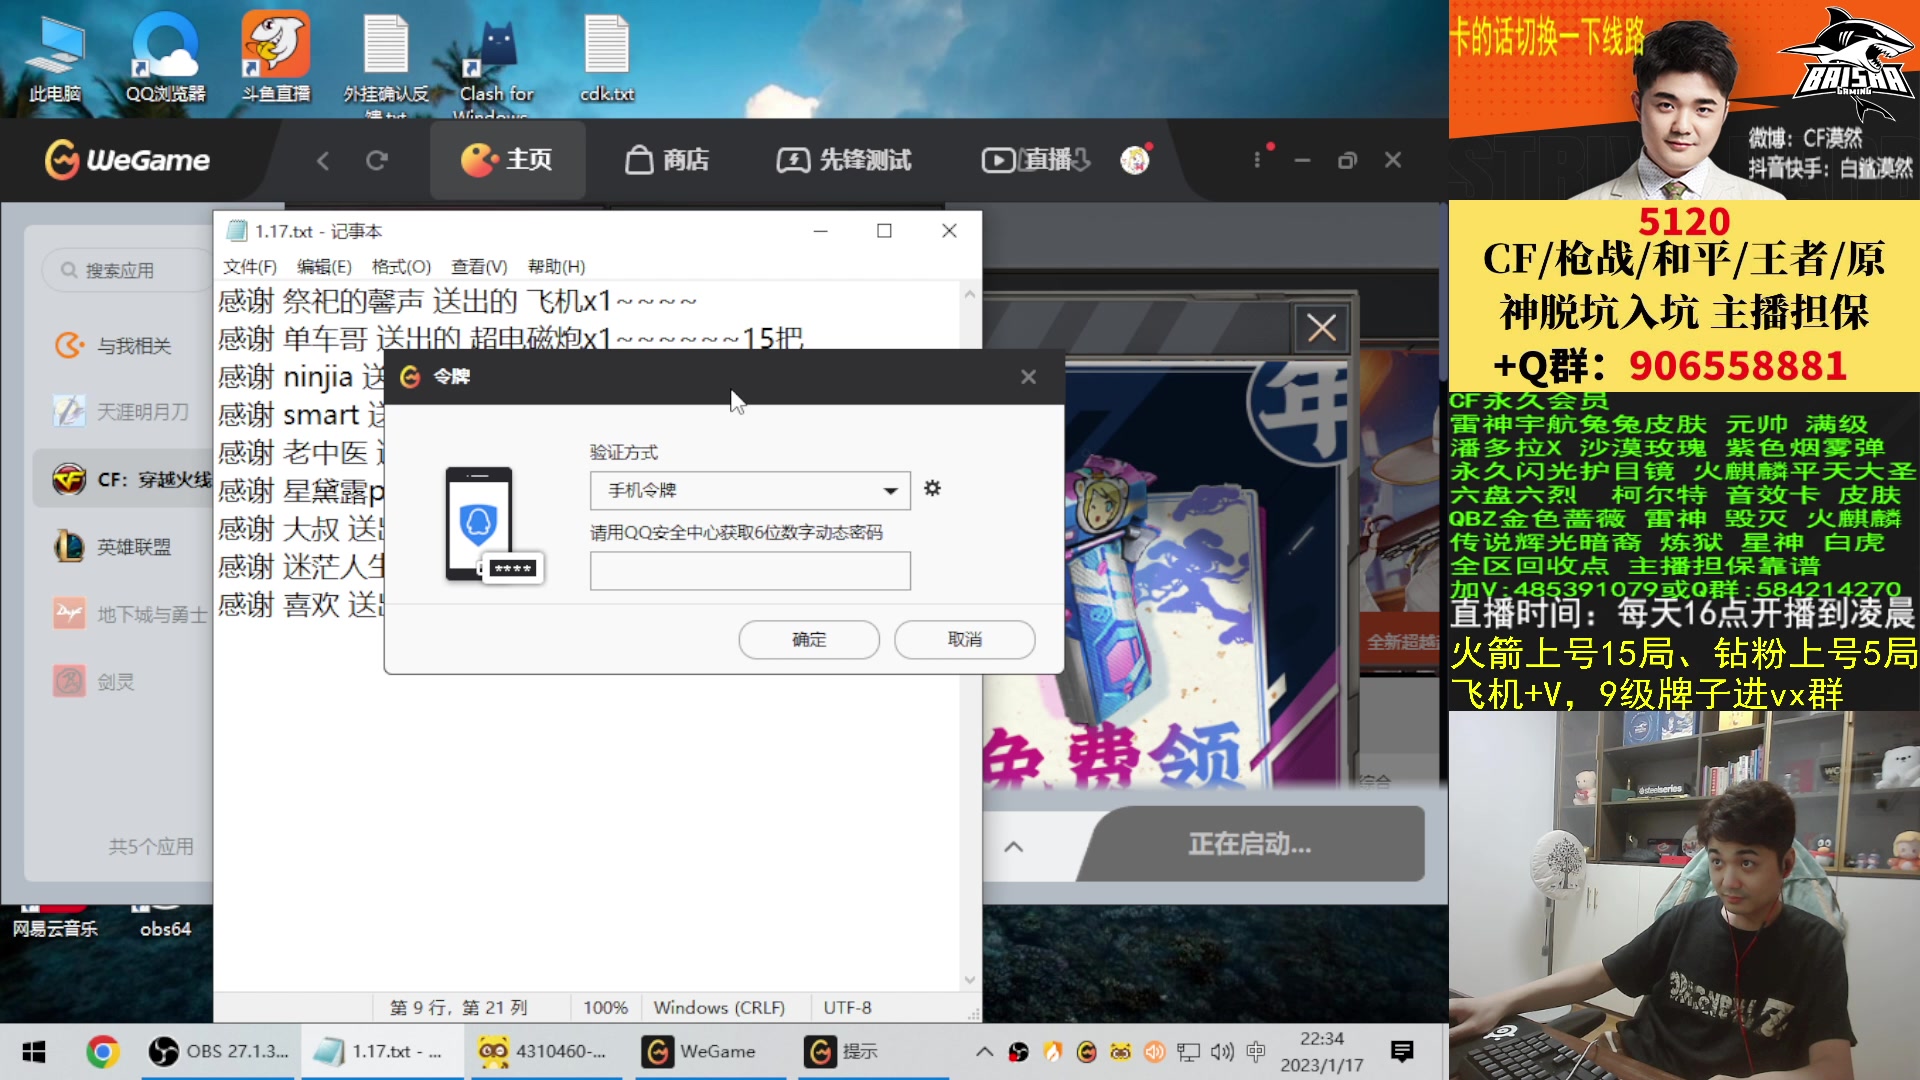Close the promotional popup with X
Viewport: 1920px width, 1080px height.
[x=1322, y=328]
